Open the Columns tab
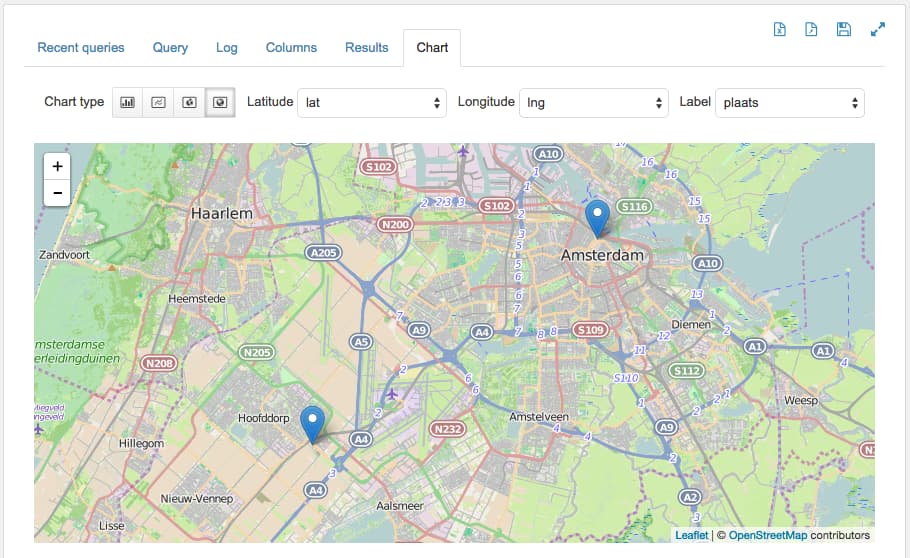 tap(291, 48)
